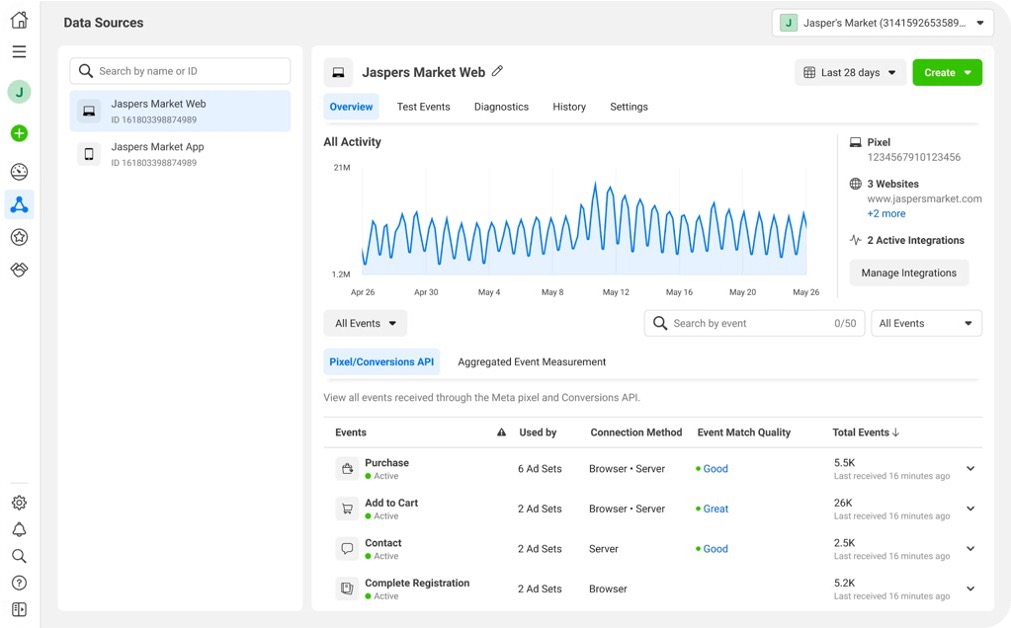This screenshot has height=628, width=1011.
Task: Click the Connection Method column header
Action: pyautogui.click(x=636, y=433)
